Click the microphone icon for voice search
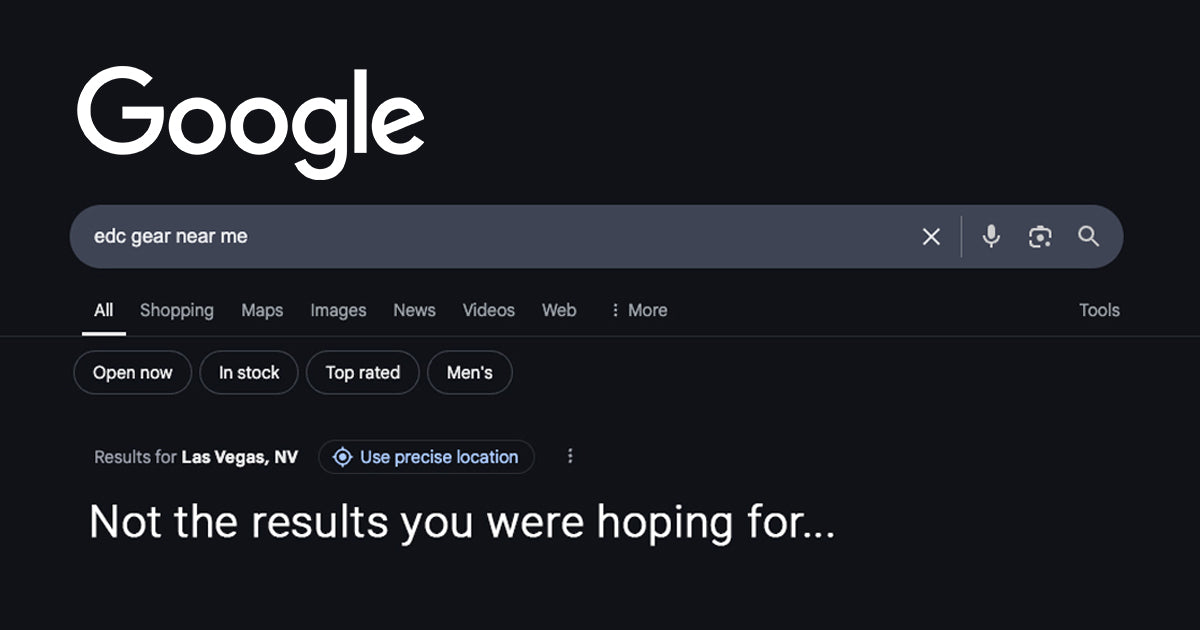Viewport: 1200px width, 630px height. pyautogui.click(x=990, y=237)
